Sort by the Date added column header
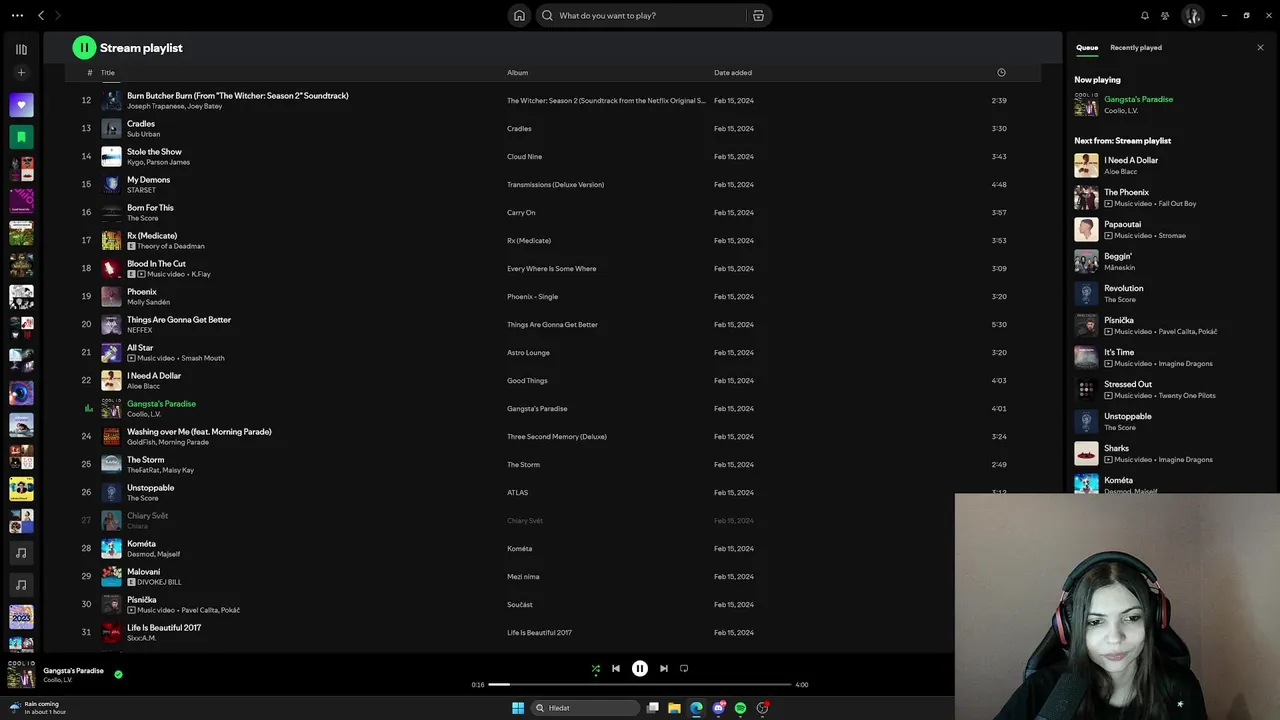1280x720 pixels. click(x=733, y=72)
